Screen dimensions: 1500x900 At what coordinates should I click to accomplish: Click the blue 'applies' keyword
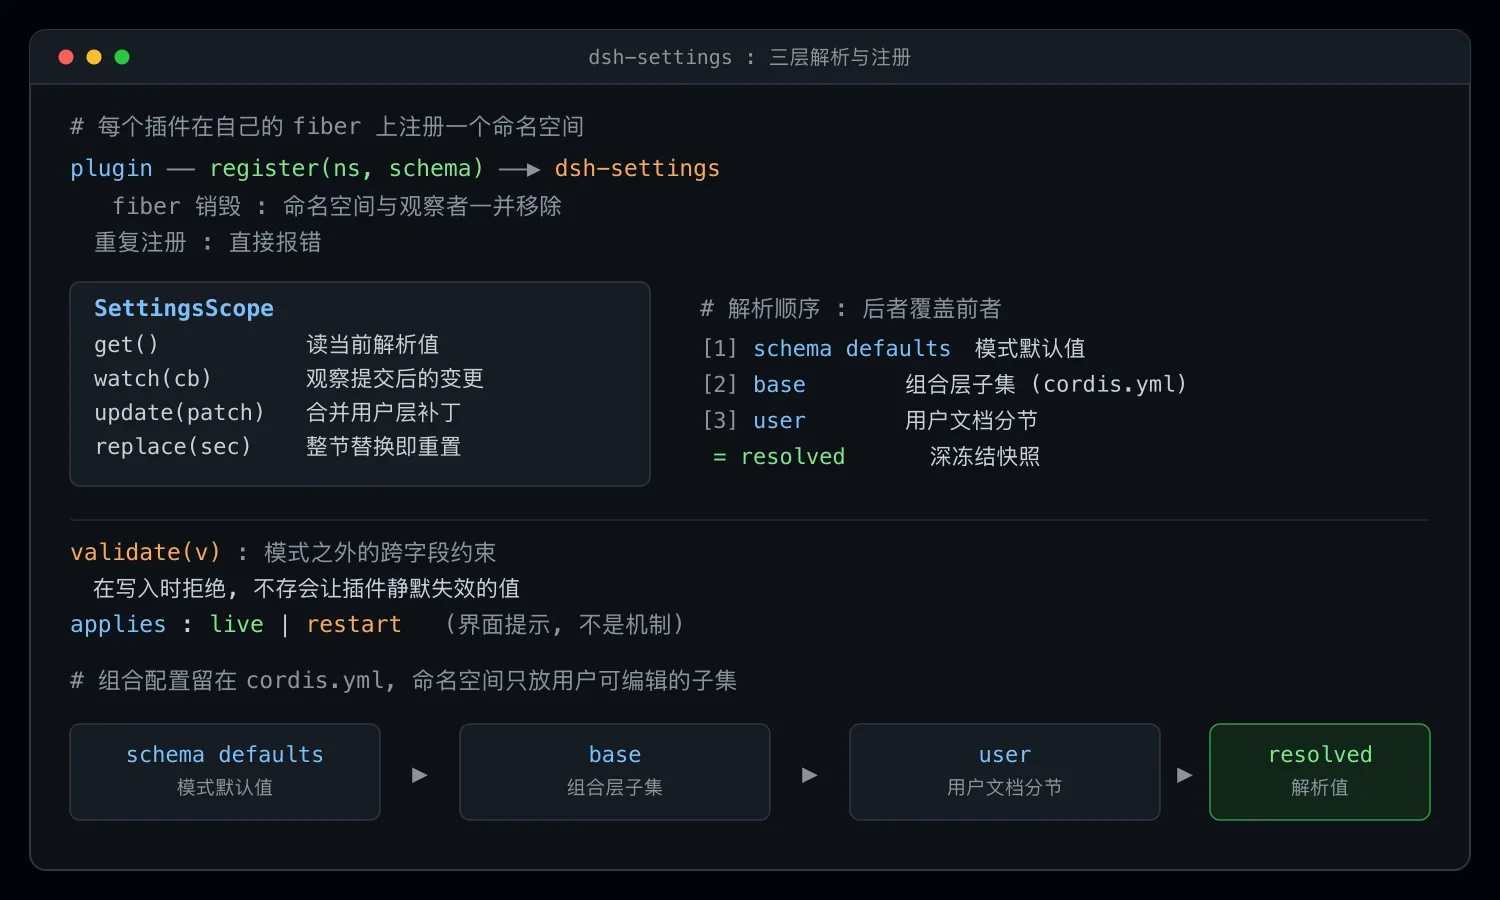point(118,625)
